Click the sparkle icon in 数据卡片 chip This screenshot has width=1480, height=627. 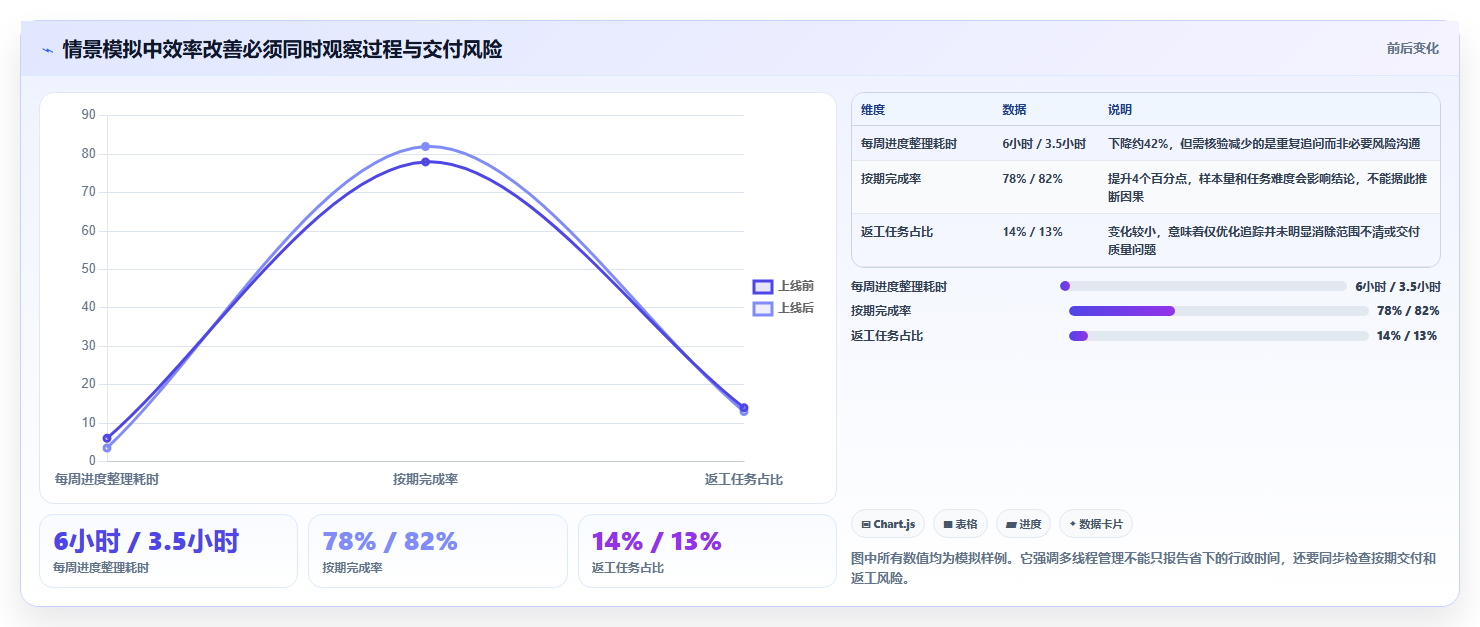1073,524
